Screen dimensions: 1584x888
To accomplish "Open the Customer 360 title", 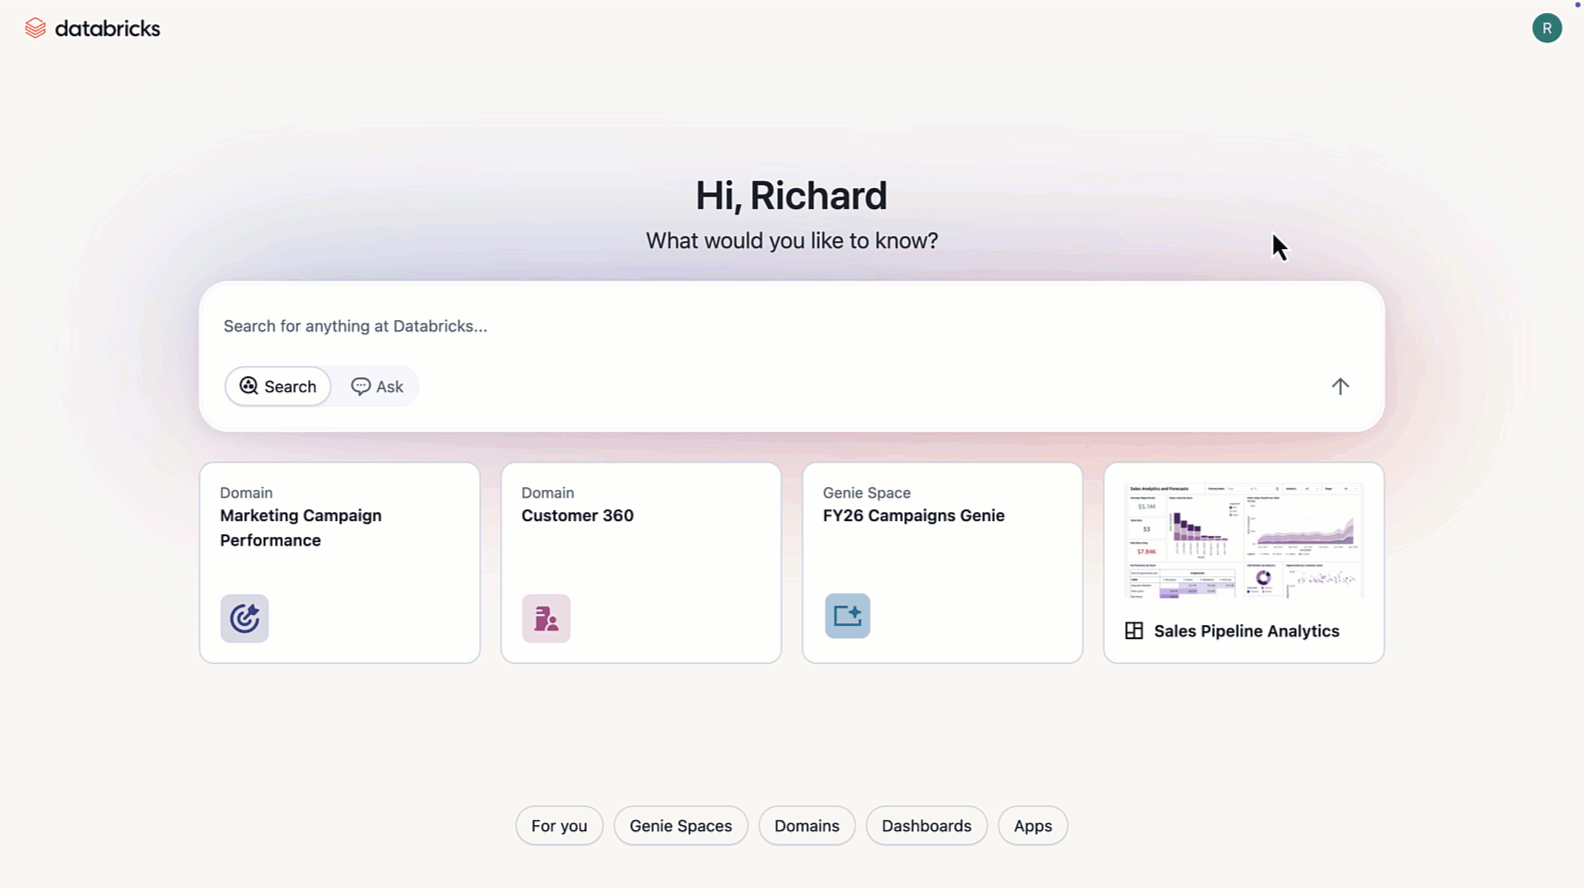I will pos(577,516).
